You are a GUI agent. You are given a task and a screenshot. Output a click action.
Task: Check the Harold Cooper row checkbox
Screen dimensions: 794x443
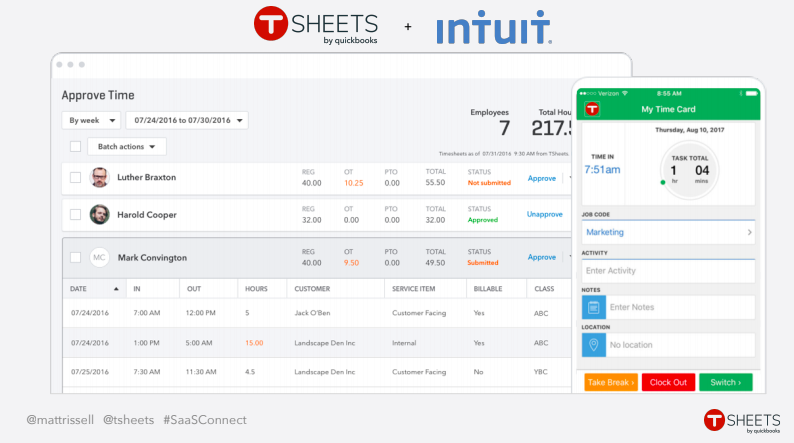coord(75,215)
